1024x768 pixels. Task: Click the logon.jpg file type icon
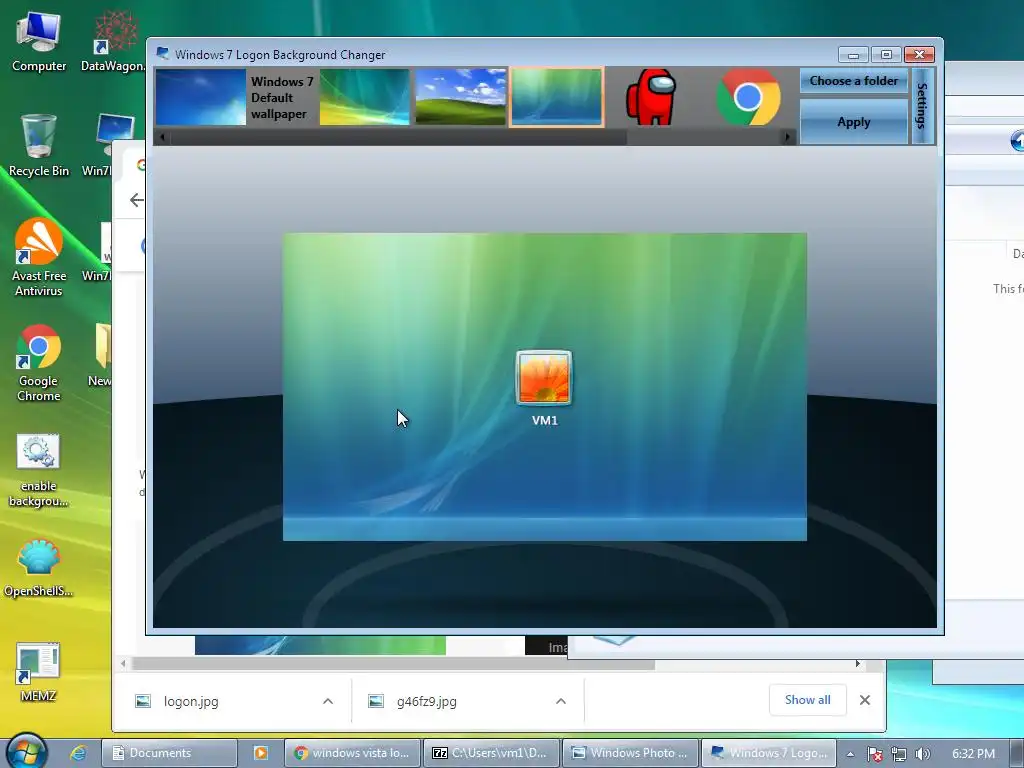pos(142,701)
